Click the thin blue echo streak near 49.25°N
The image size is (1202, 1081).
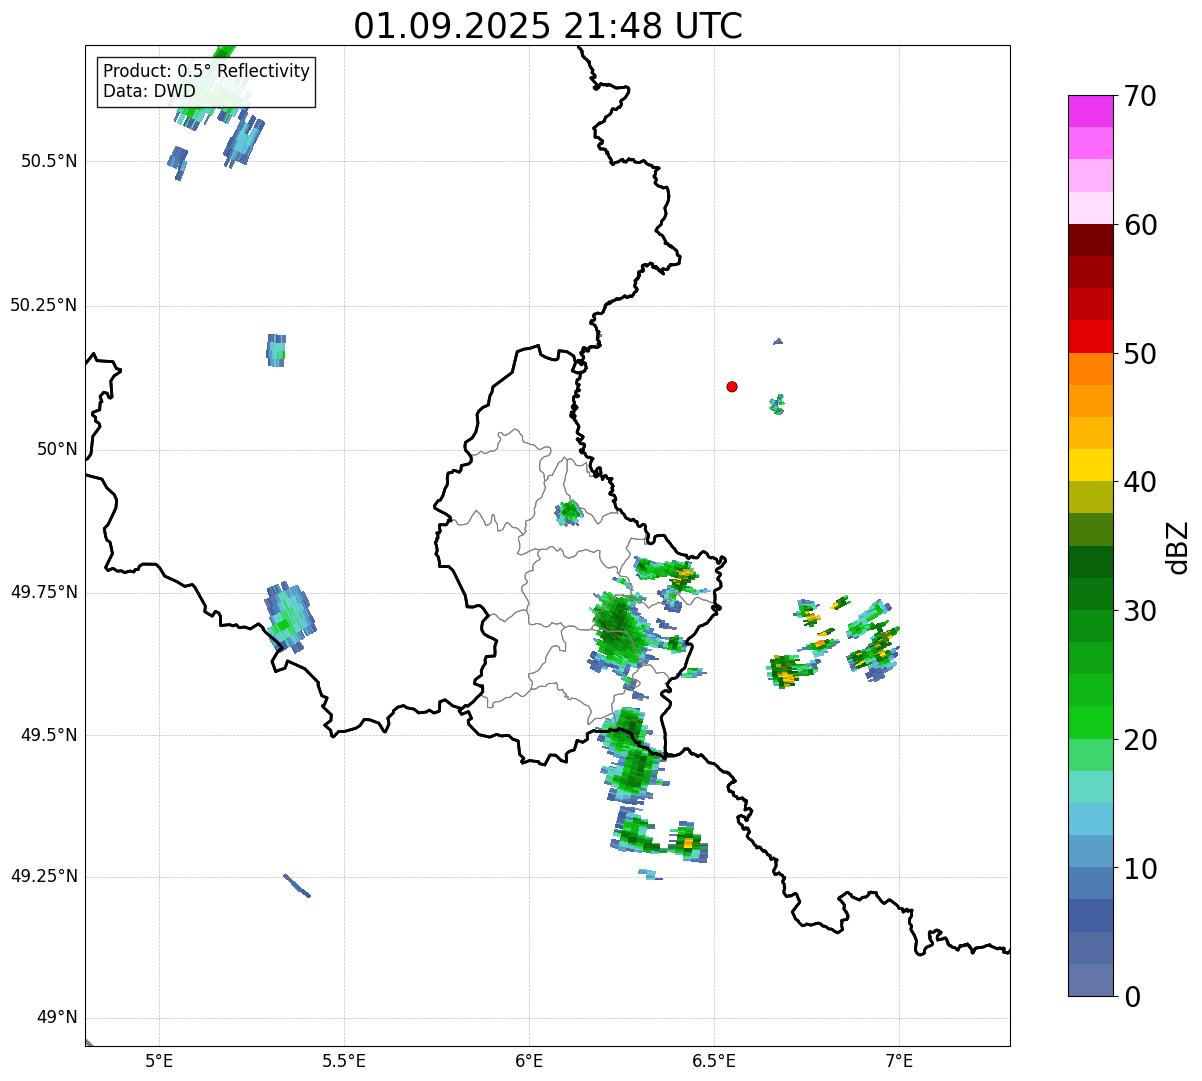click(x=297, y=886)
